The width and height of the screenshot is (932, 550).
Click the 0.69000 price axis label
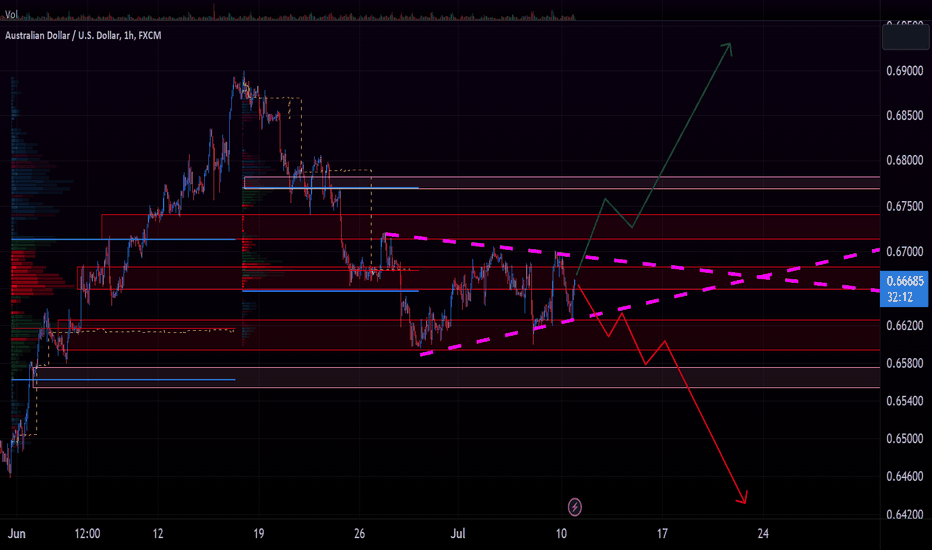point(905,71)
